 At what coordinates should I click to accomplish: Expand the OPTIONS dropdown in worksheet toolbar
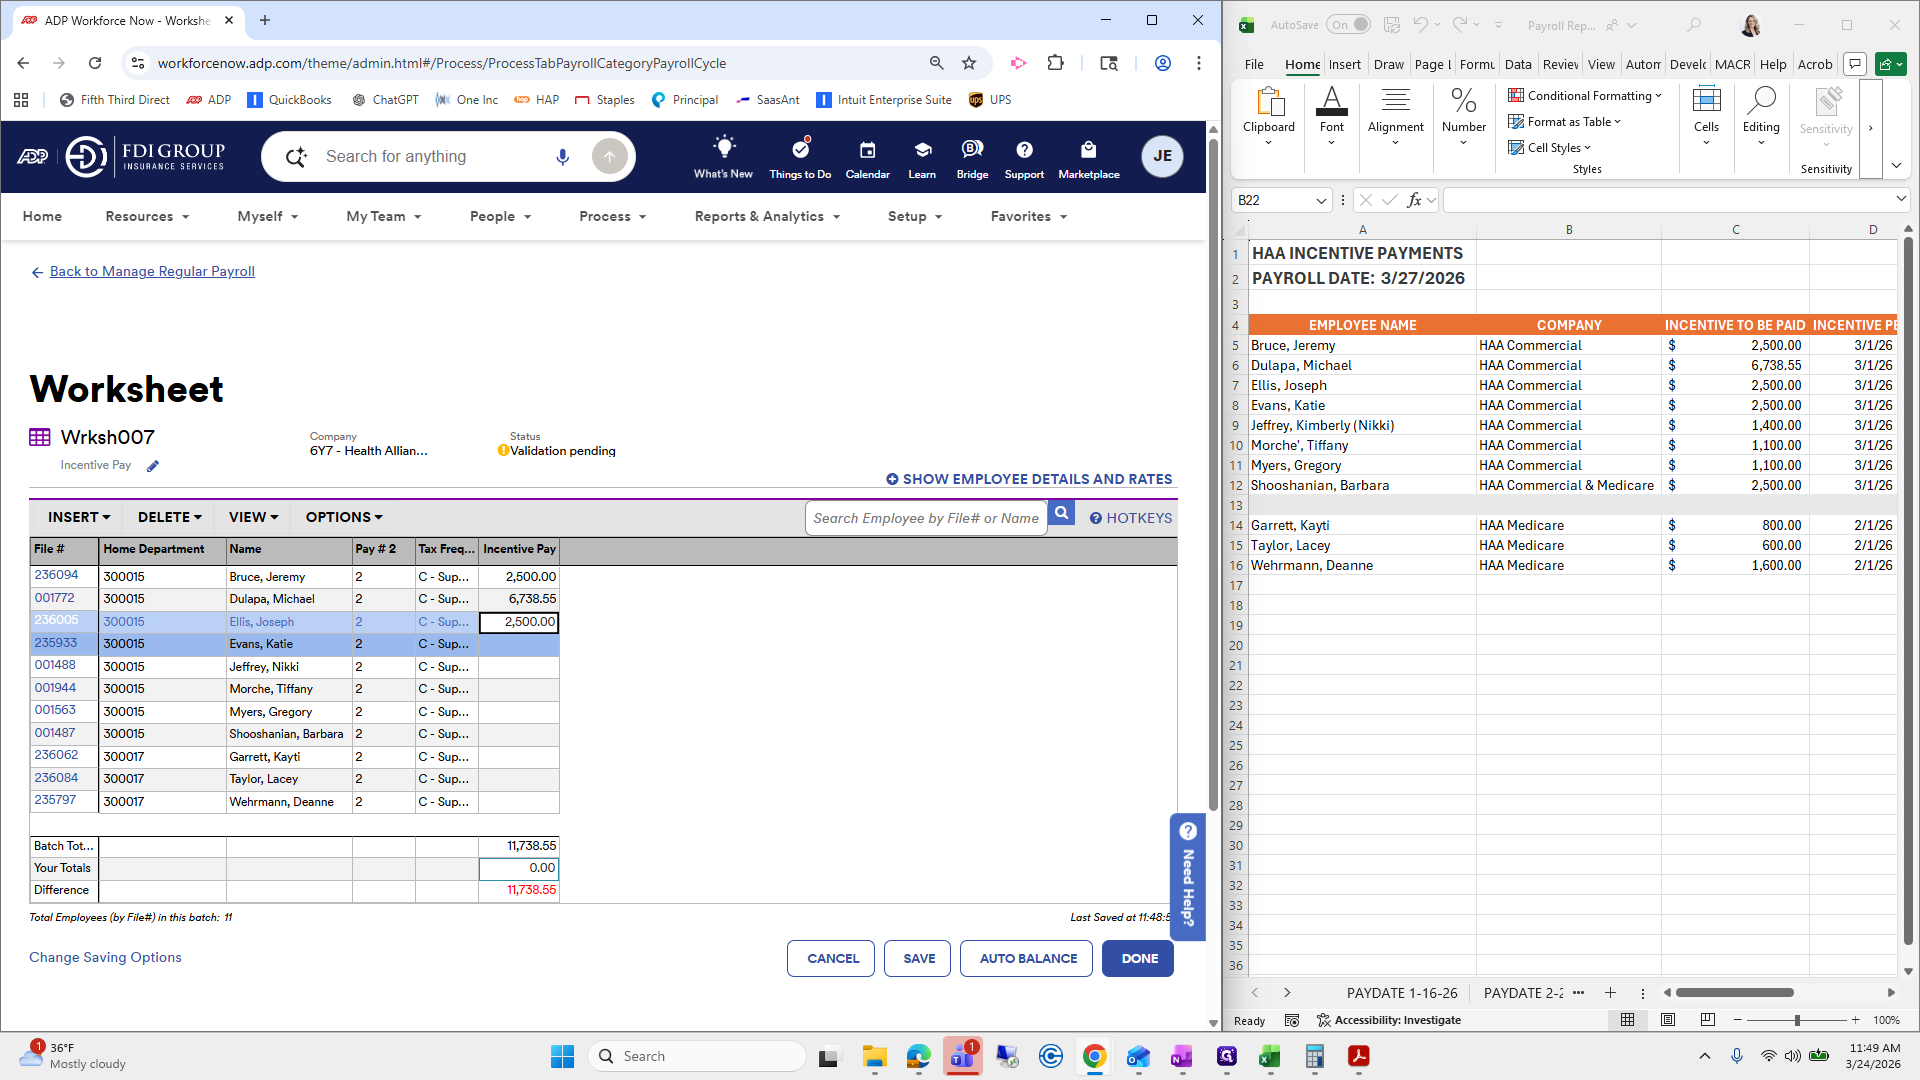coord(344,517)
